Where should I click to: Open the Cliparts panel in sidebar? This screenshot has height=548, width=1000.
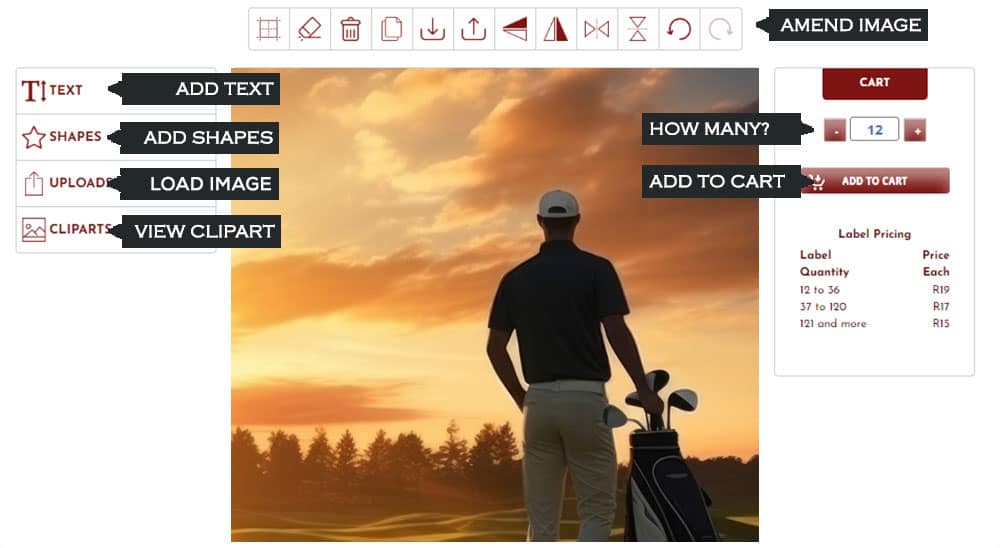116,230
